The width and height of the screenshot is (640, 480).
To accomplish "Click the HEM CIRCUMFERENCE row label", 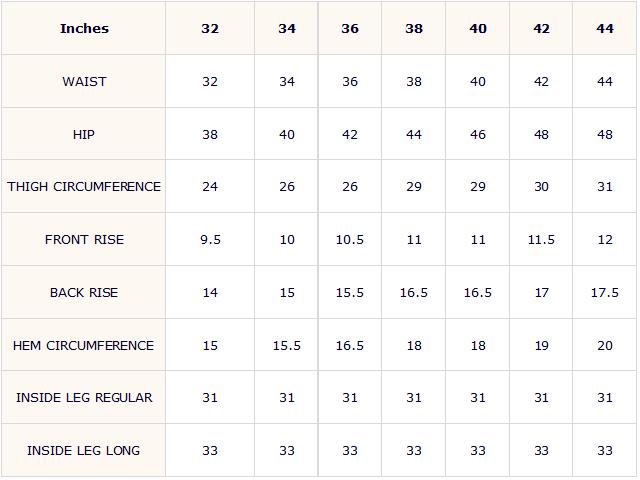I will (x=84, y=346).
